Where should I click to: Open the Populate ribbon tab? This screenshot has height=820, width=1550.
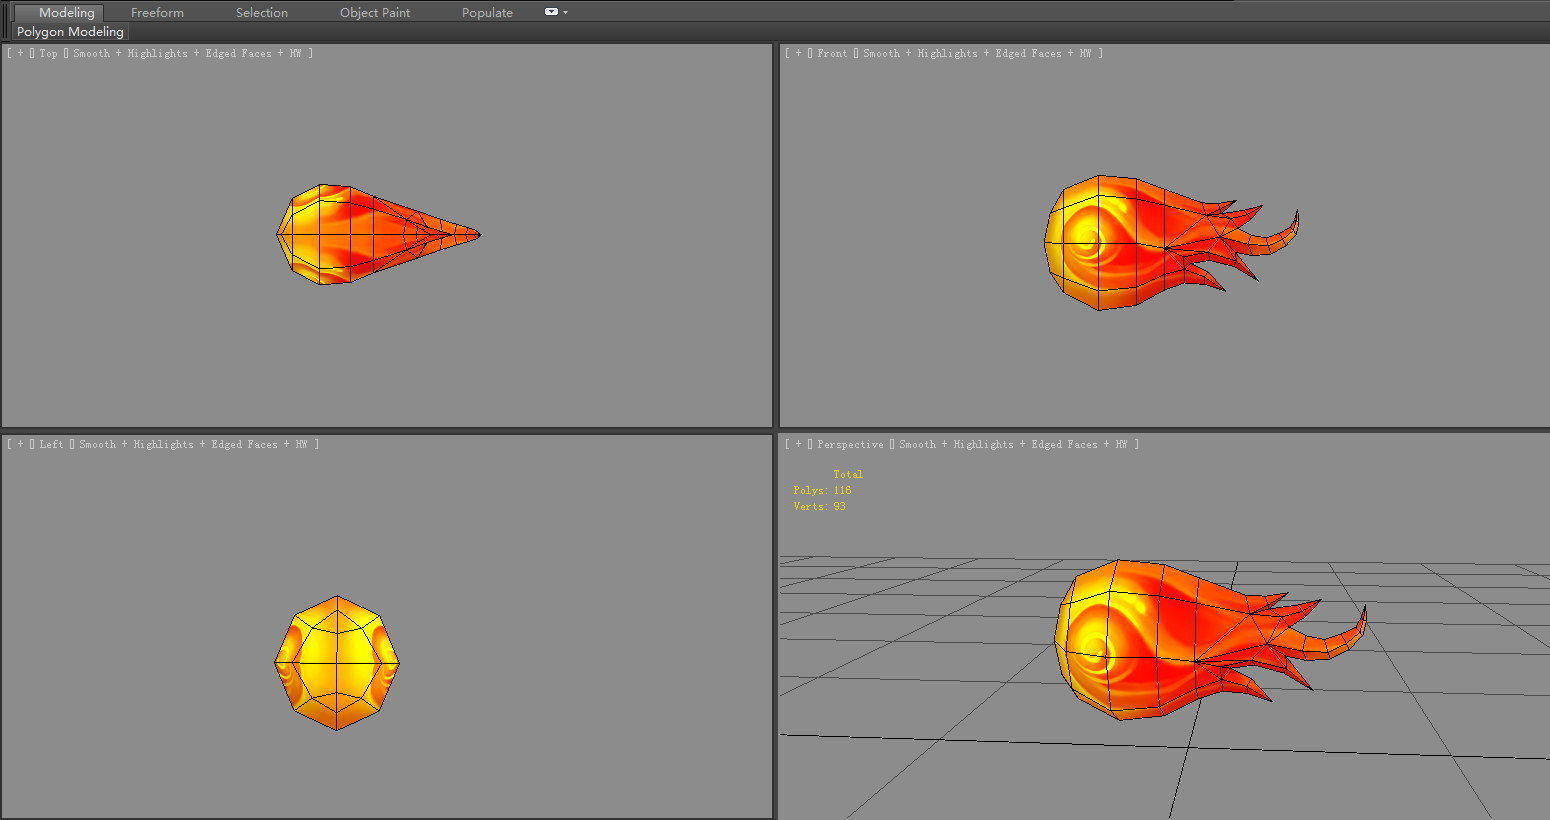pyautogui.click(x=487, y=13)
